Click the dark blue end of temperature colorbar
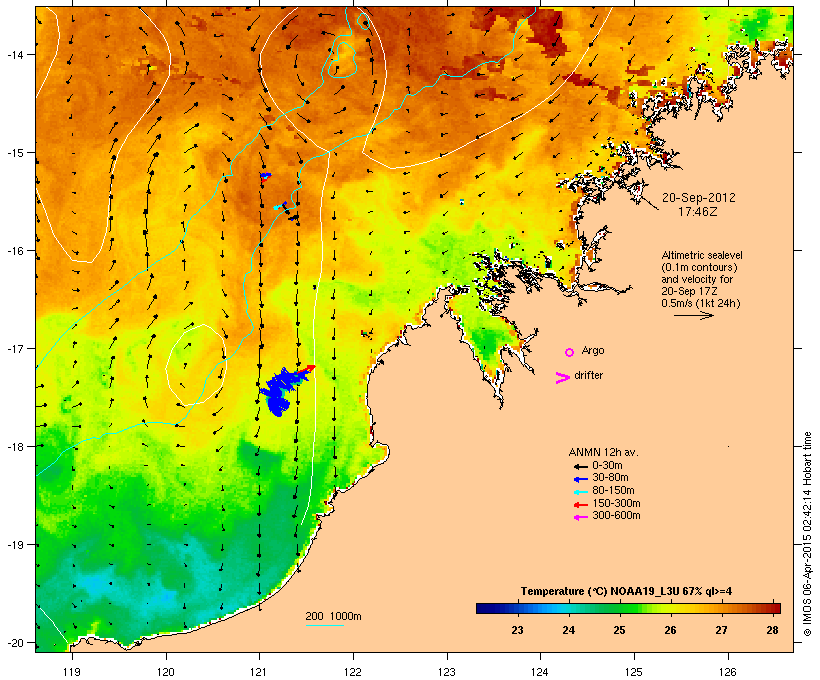The width and height of the screenshot is (820, 680). [x=484, y=608]
